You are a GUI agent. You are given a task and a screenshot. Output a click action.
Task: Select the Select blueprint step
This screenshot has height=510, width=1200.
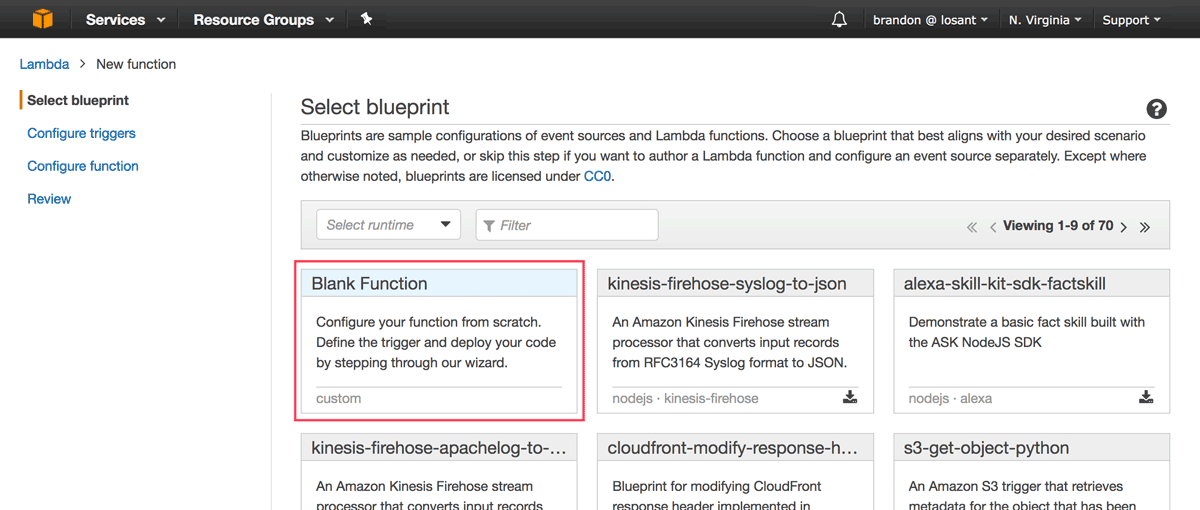pyautogui.click(x=78, y=100)
